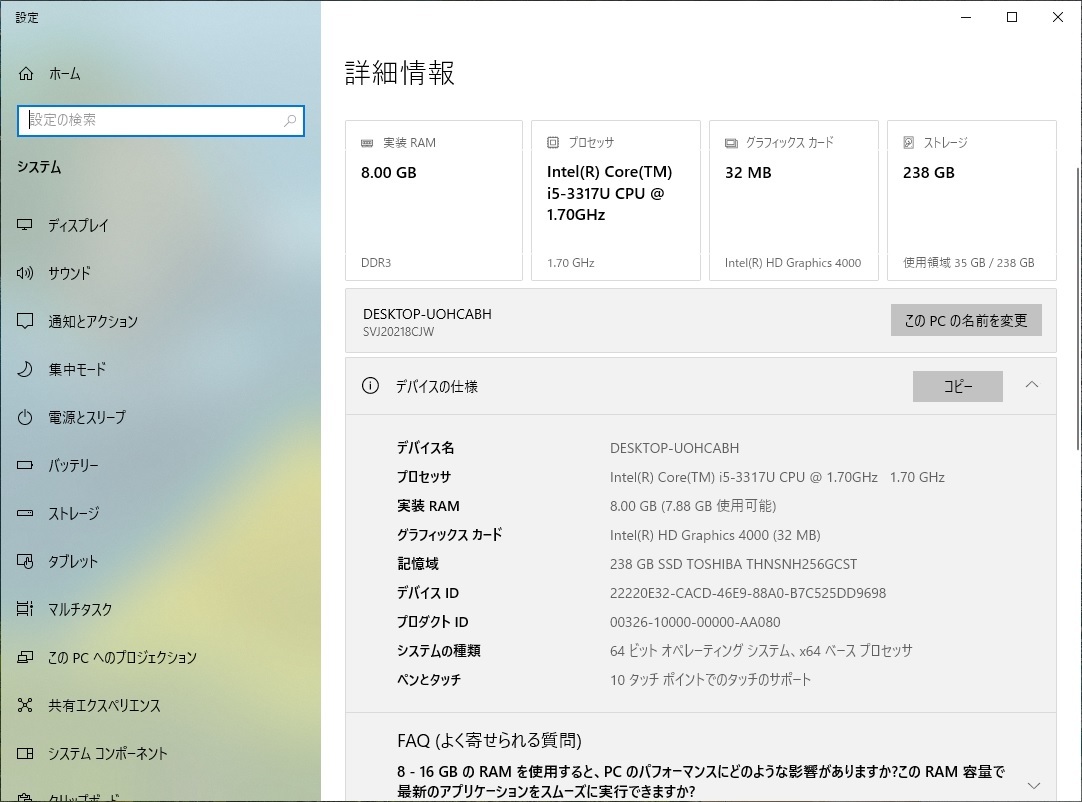
Task: Click Power and Sleep icon
Action: pyautogui.click(x=25, y=417)
